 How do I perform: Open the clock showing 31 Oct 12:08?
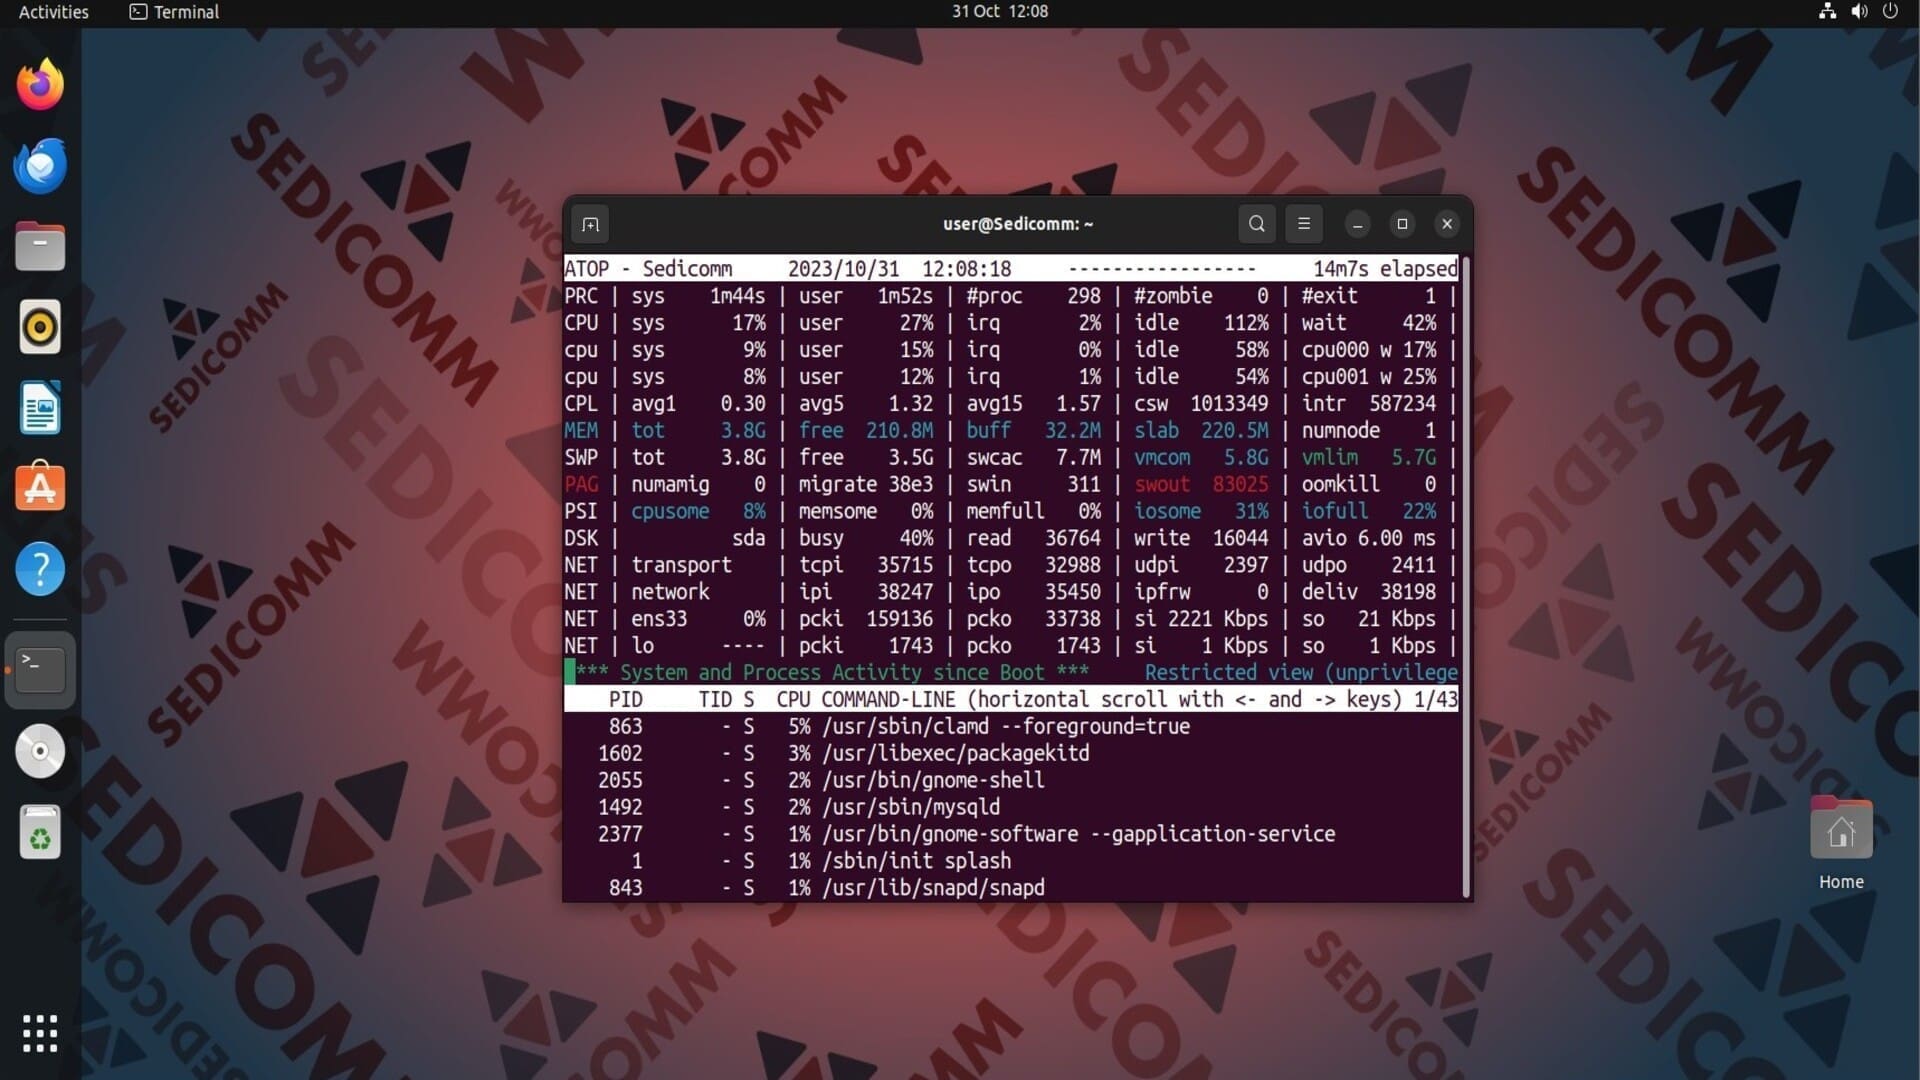click(x=1000, y=12)
